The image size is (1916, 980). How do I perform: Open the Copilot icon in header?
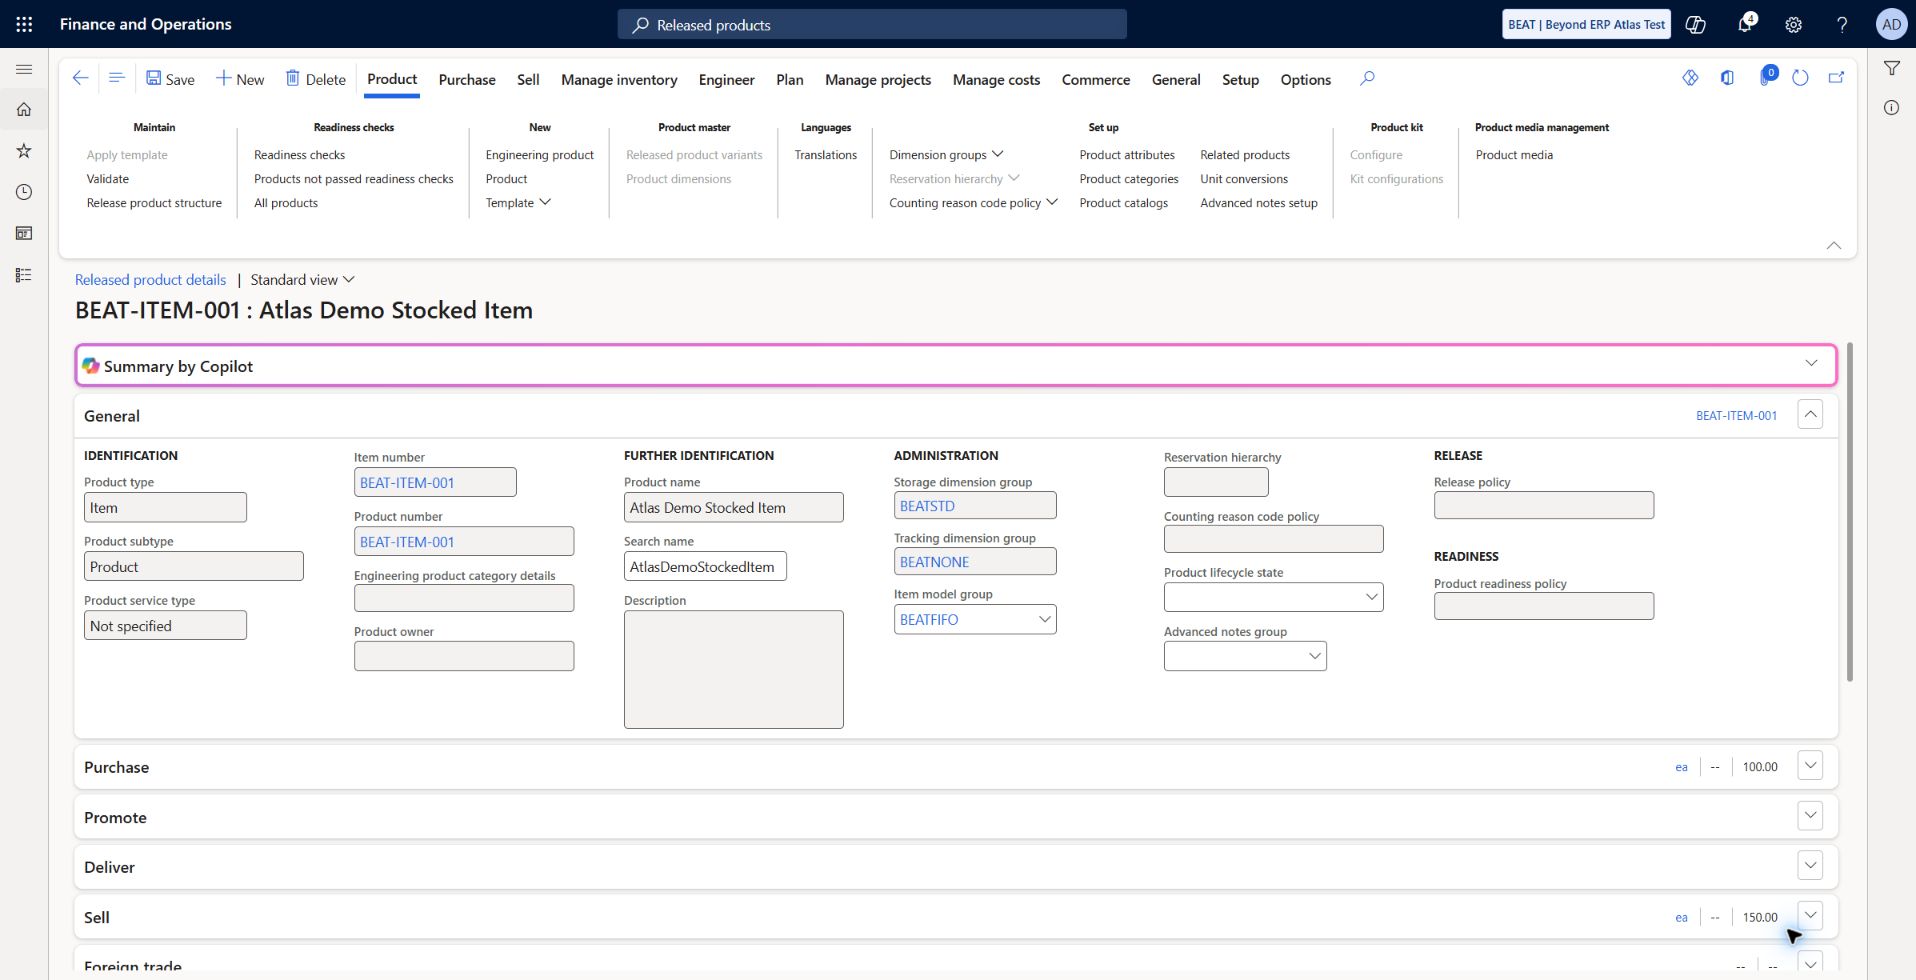pos(1696,25)
